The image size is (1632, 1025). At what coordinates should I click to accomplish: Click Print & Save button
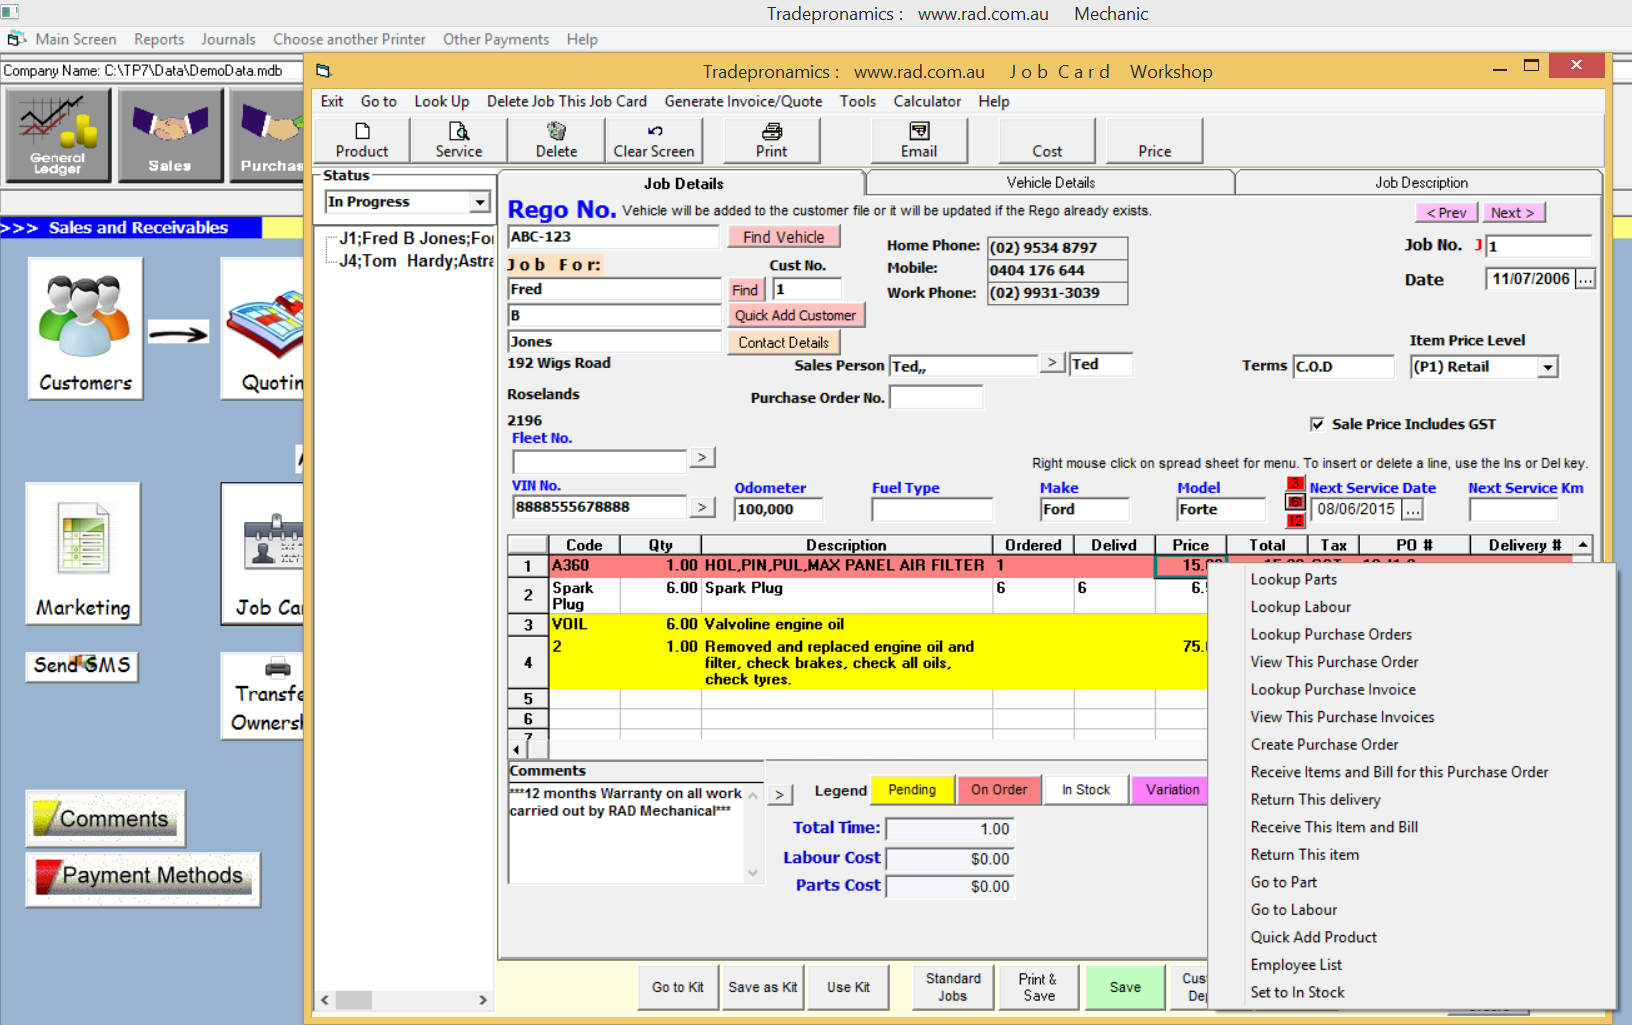pyautogui.click(x=1038, y=987)
